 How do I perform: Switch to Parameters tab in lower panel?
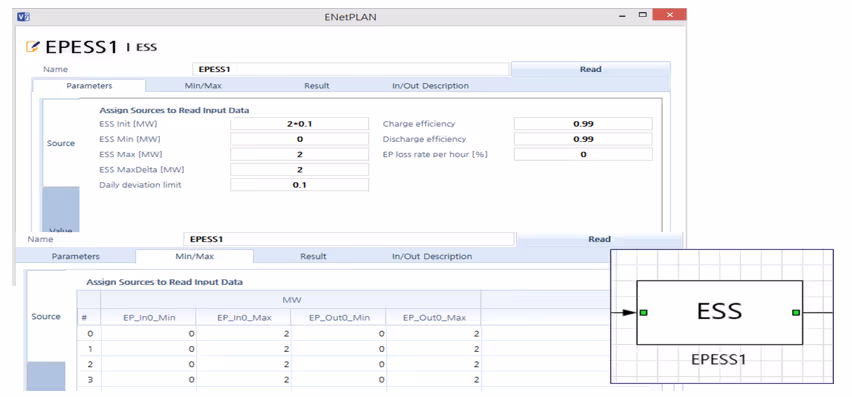pyautogui.click(x=76, y=256)
